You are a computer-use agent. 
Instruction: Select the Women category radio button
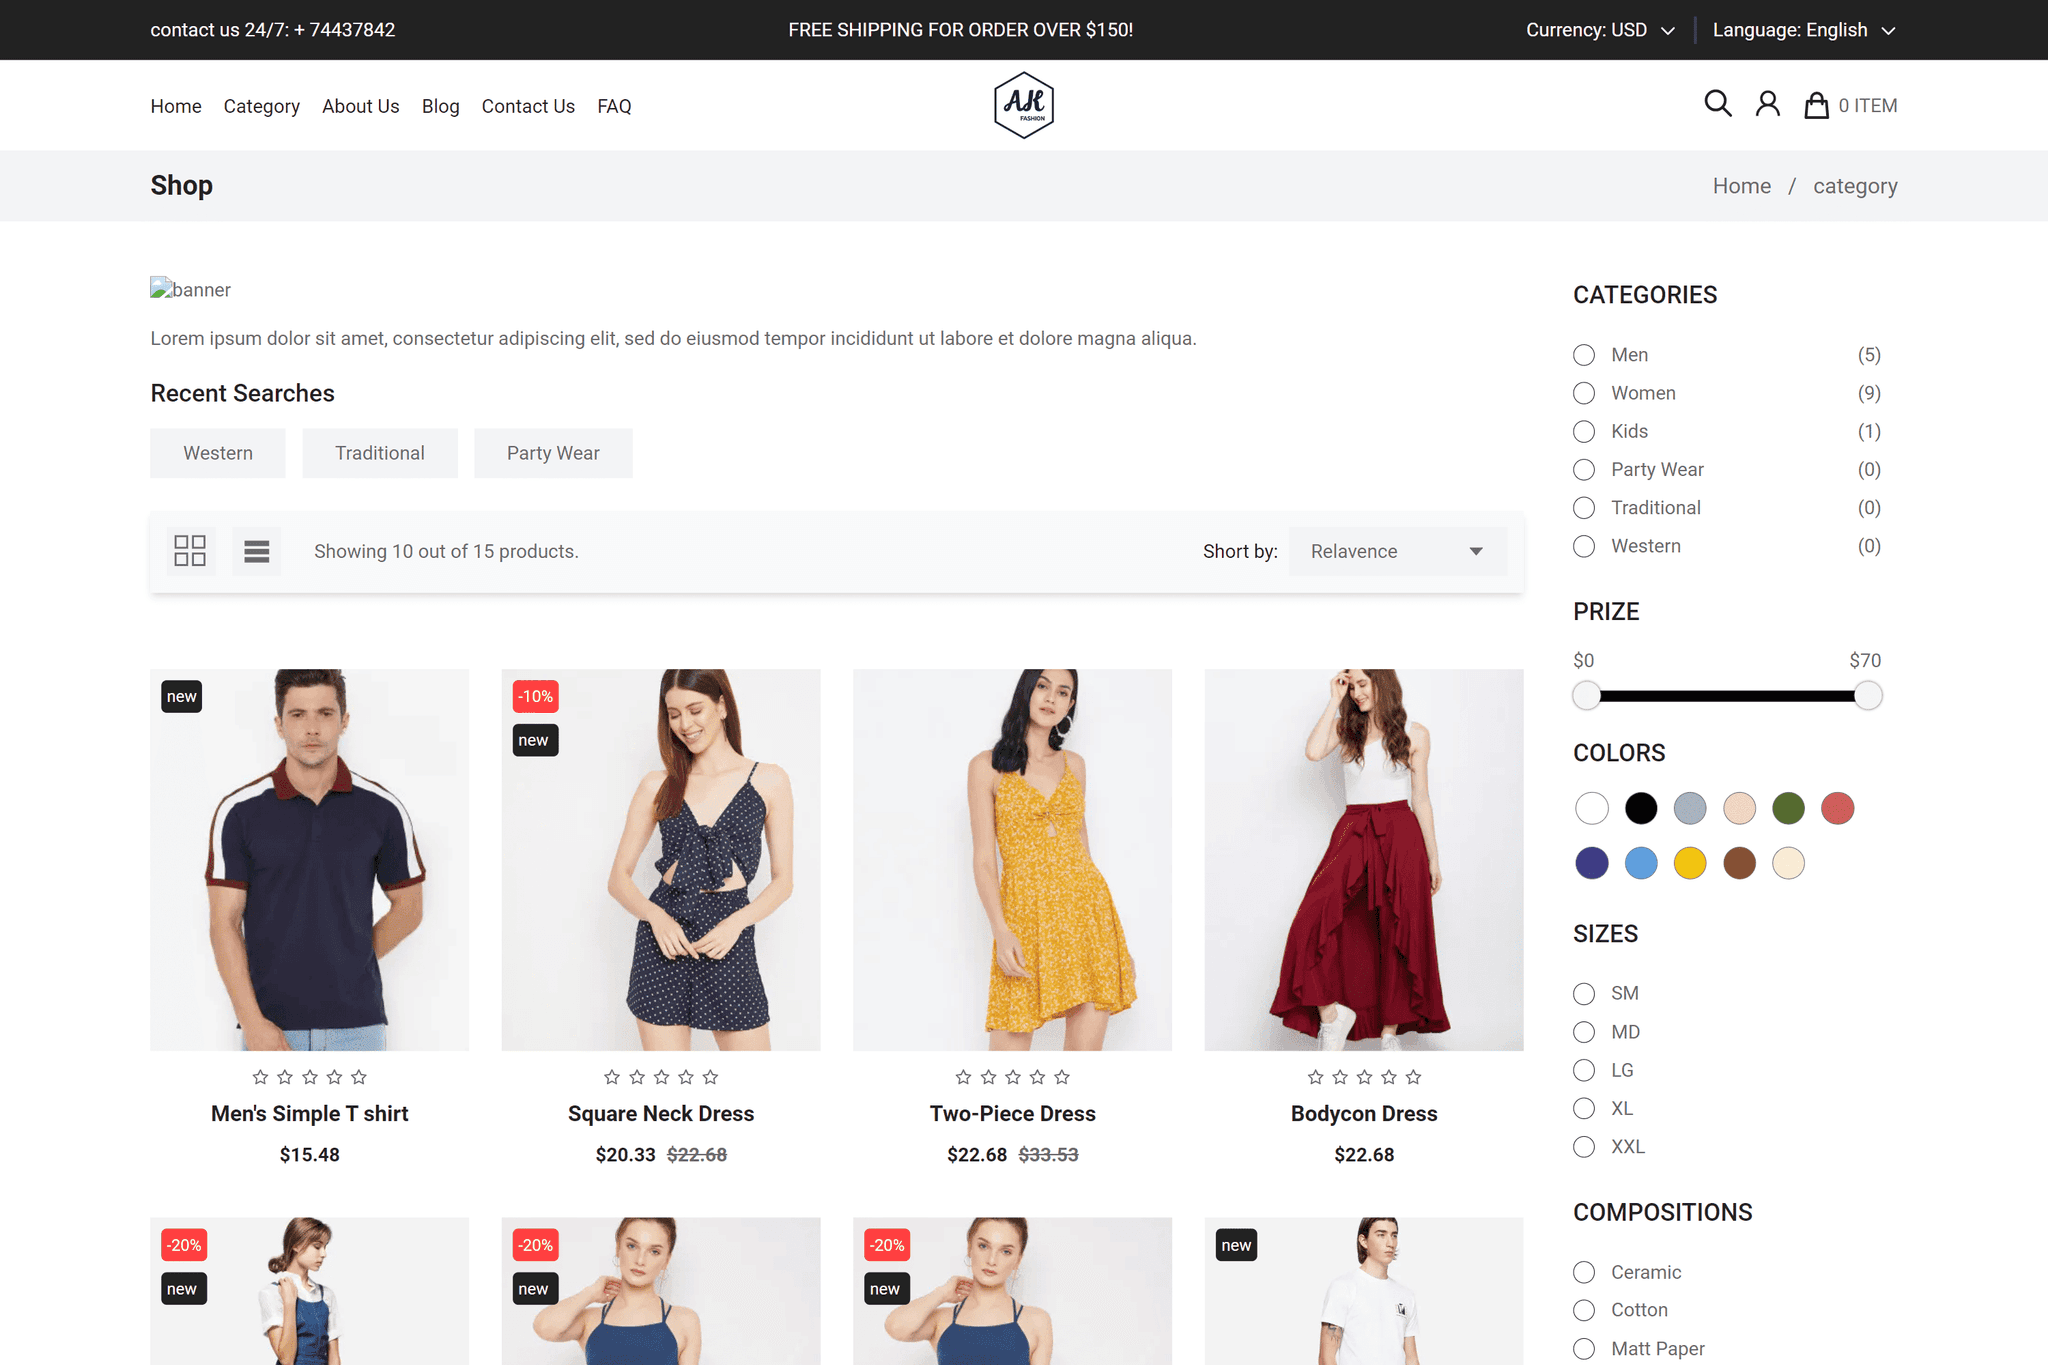pyautogui.click(x=1584, y=393)
